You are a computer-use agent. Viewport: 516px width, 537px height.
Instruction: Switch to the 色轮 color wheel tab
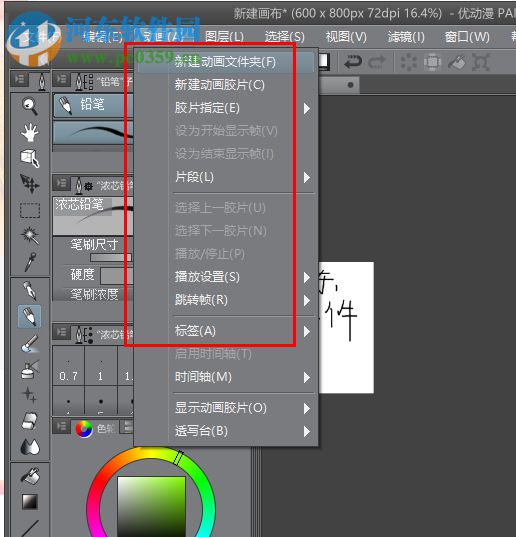95,429
